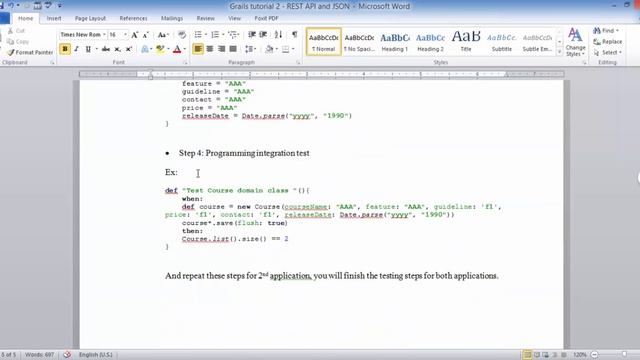Open the Review ribbon tab

205,18
